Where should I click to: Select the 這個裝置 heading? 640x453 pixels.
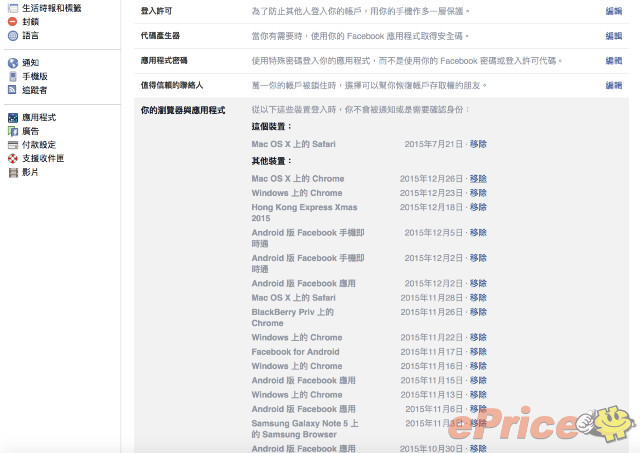pos(271,127)
